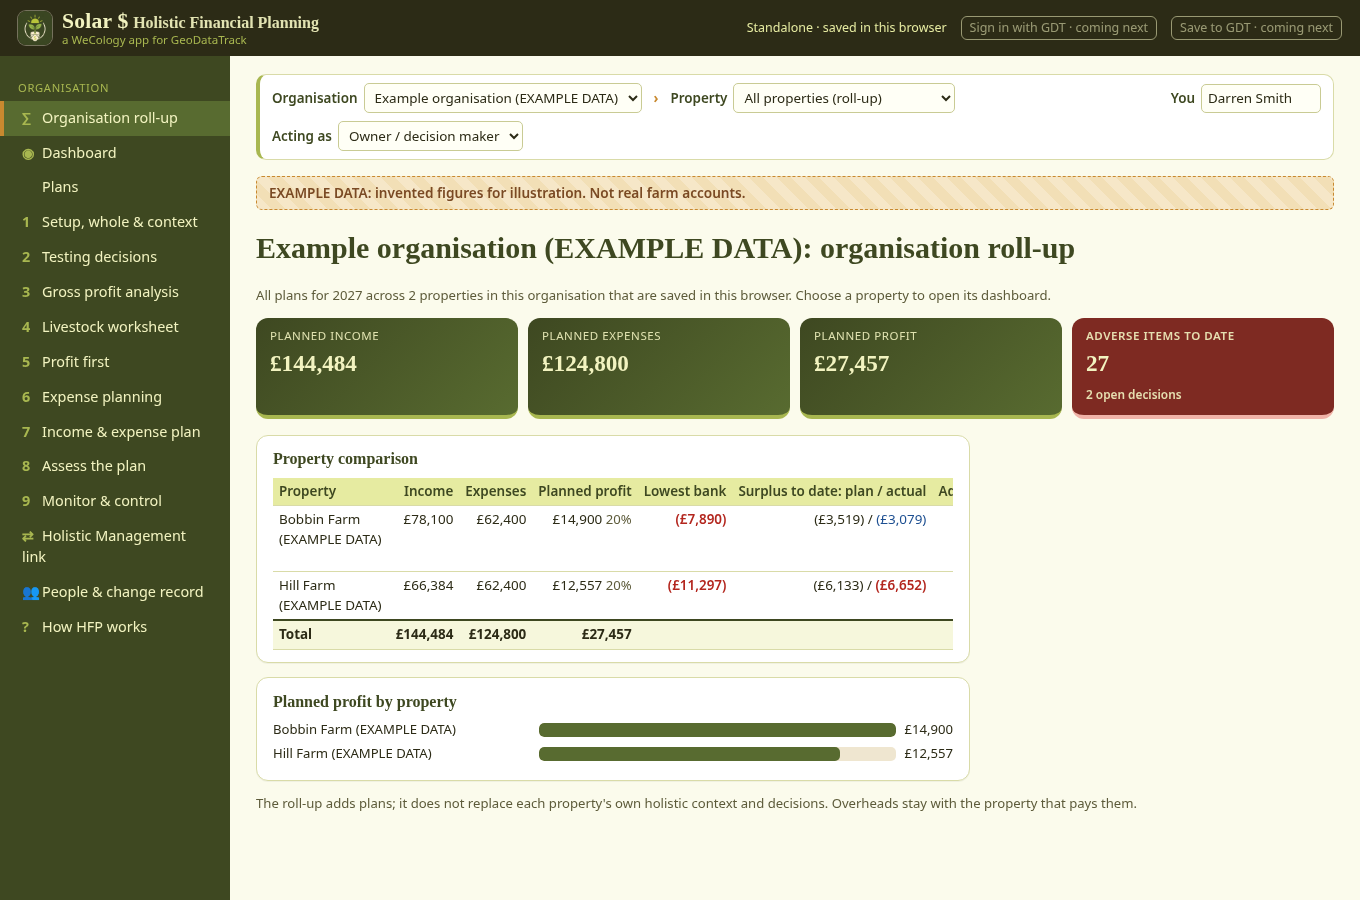Screen dimensions: 1360x900
Task: Click the Planned Expenses card
Action: coord(659,367)
